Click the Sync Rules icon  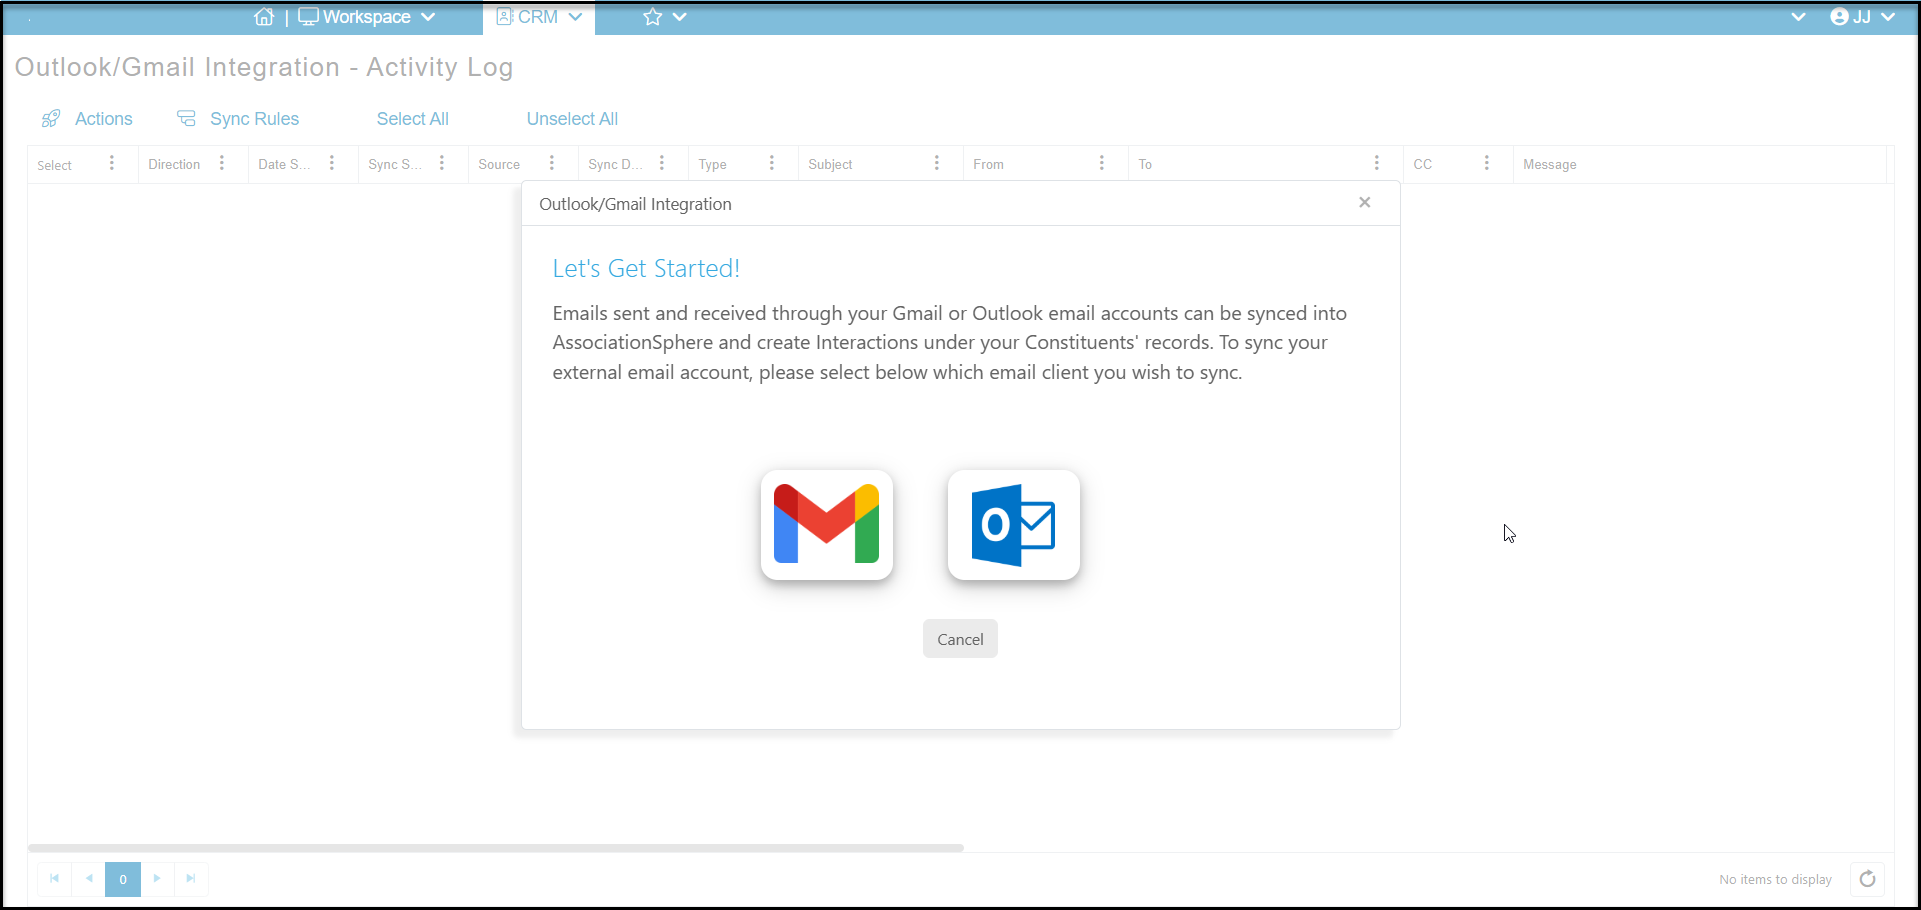(186, 119)
